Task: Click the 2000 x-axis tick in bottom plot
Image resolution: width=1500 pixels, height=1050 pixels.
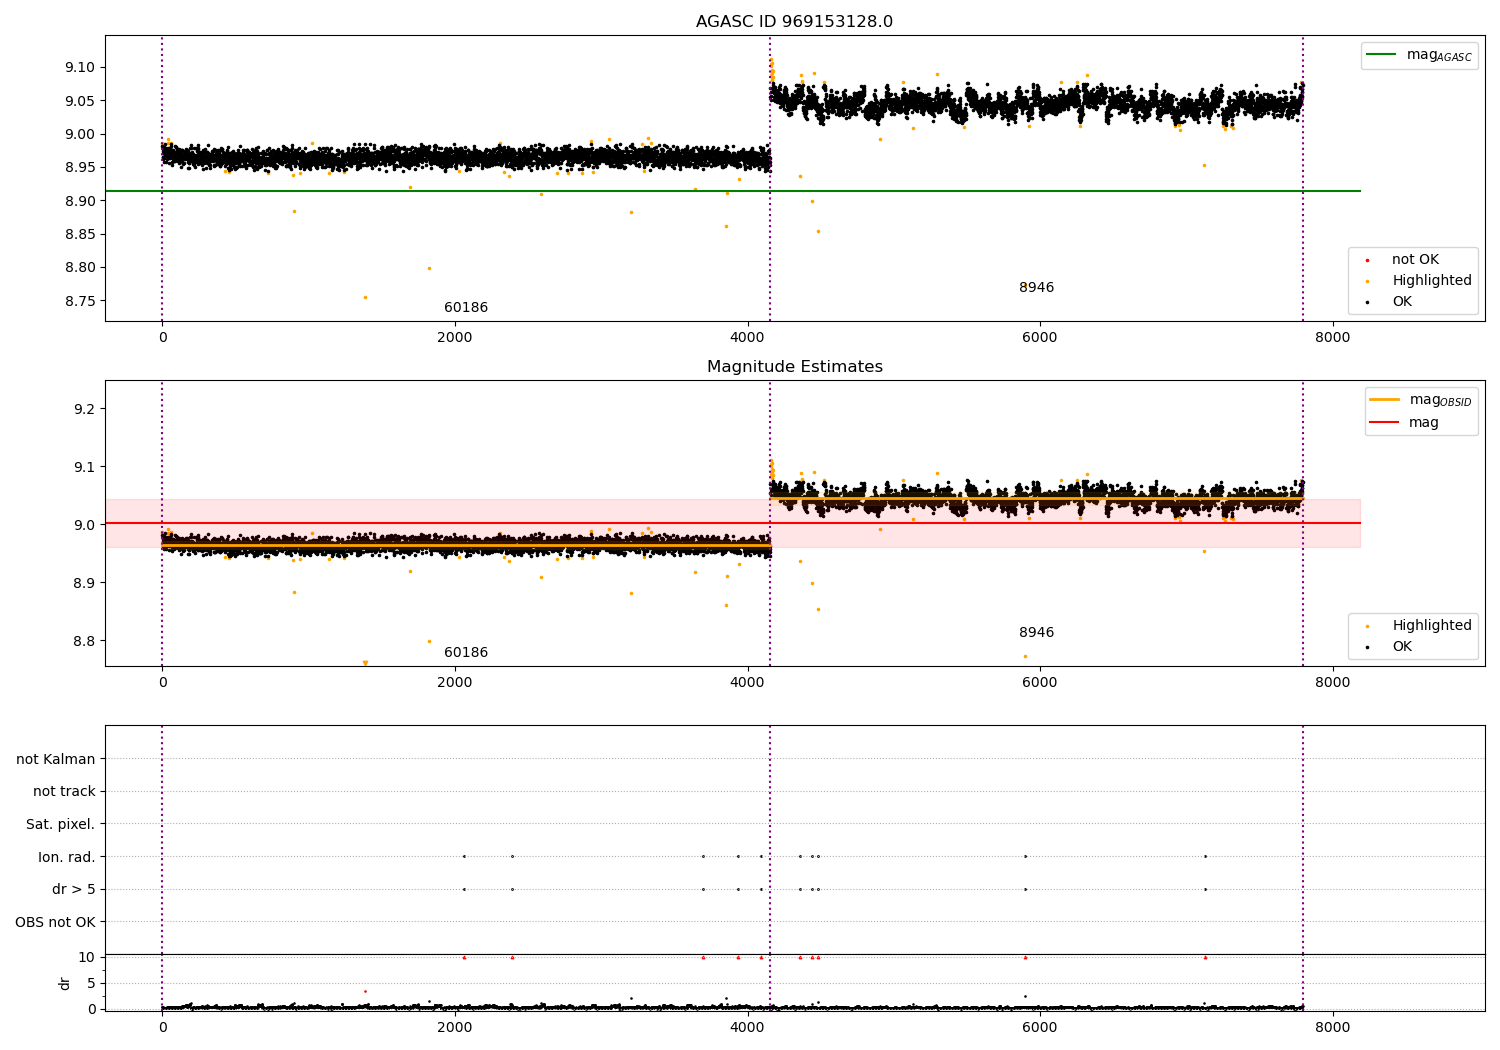Action: (x=455, y=1028)
